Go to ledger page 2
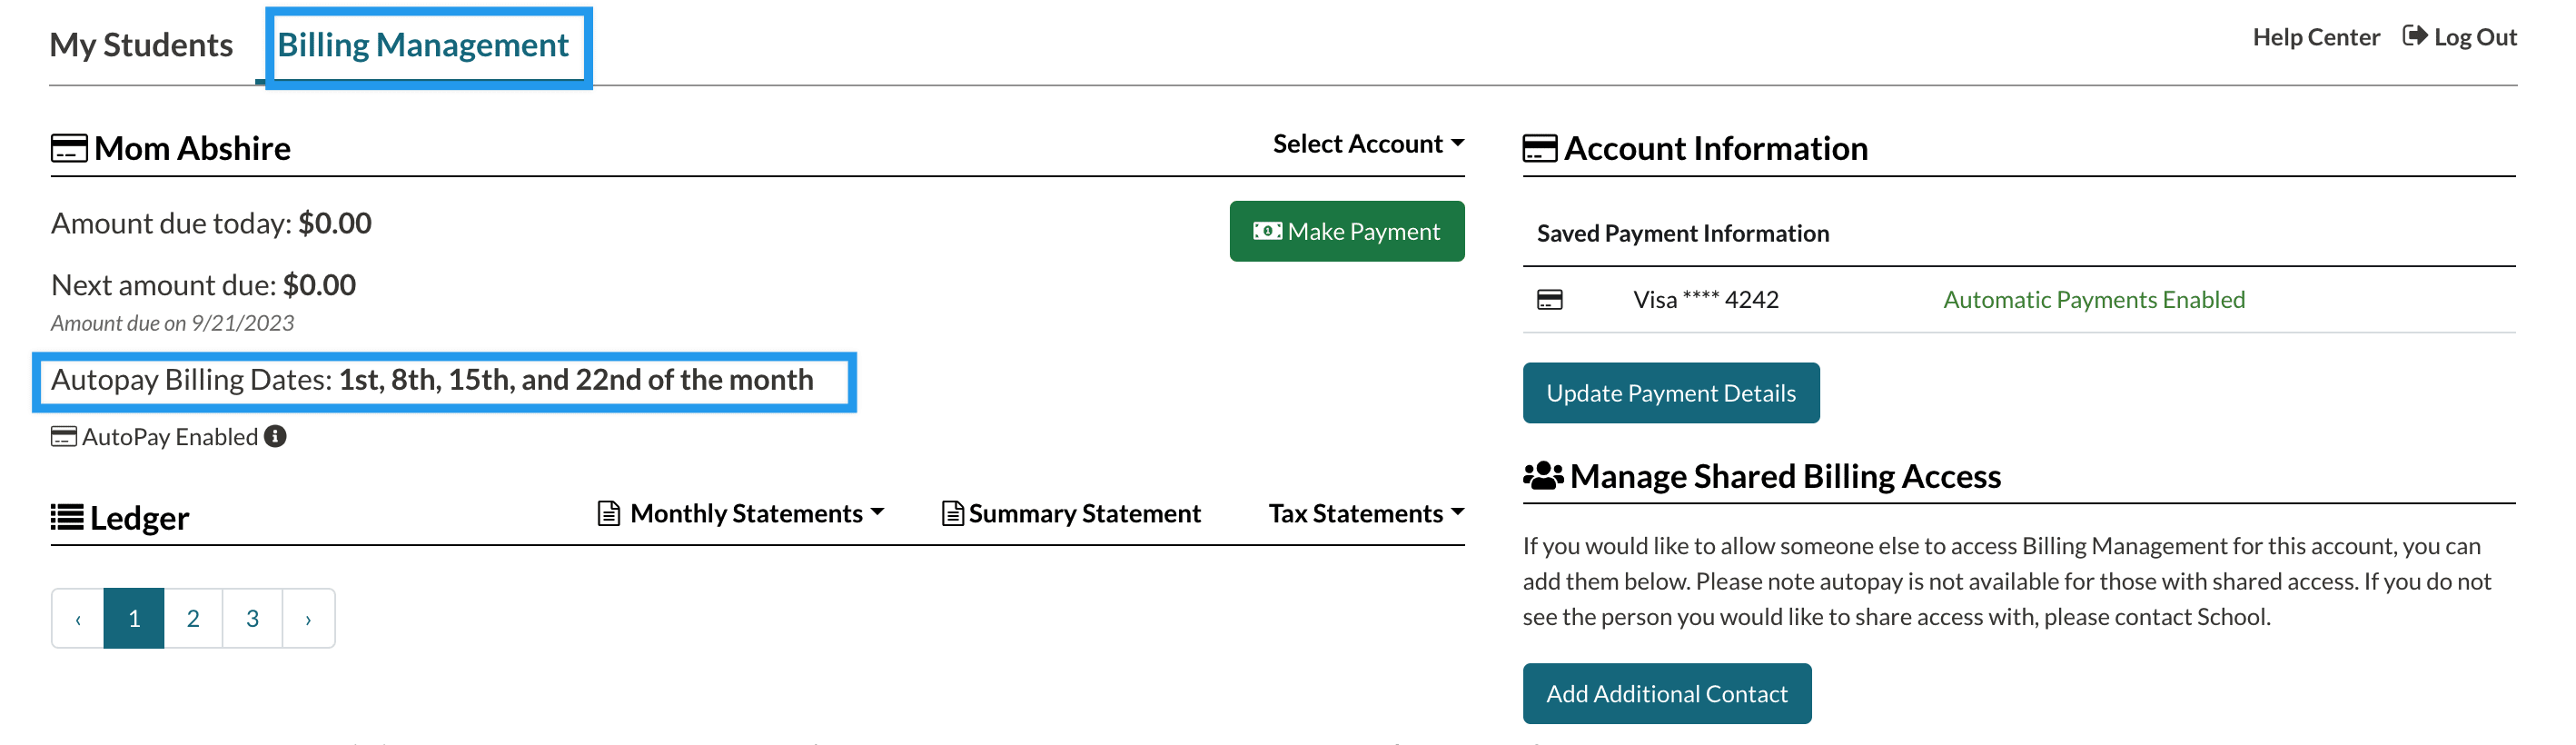 click(x=193, y=619)
